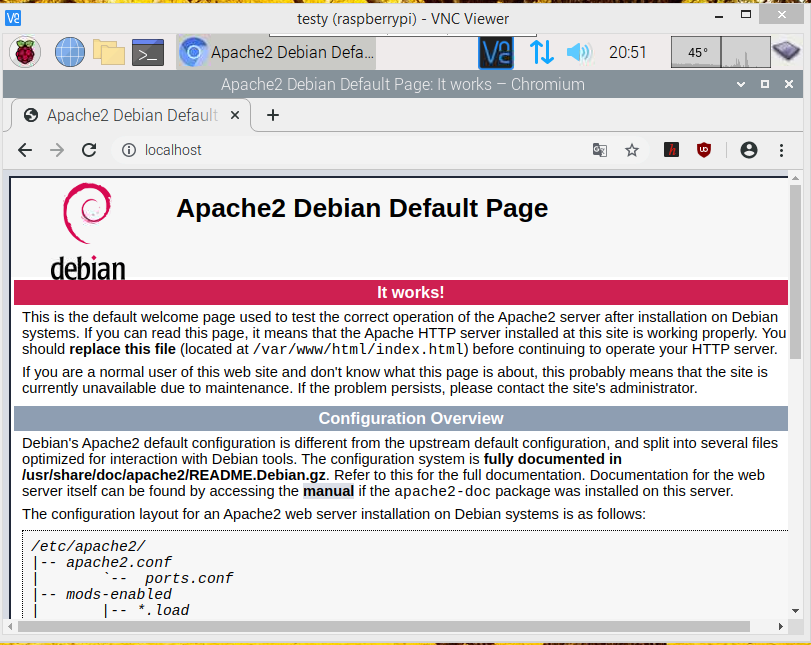The height and width of the screenshot is (645, 811).
Task: Open the File Manager folder icon
Action: 108,52
